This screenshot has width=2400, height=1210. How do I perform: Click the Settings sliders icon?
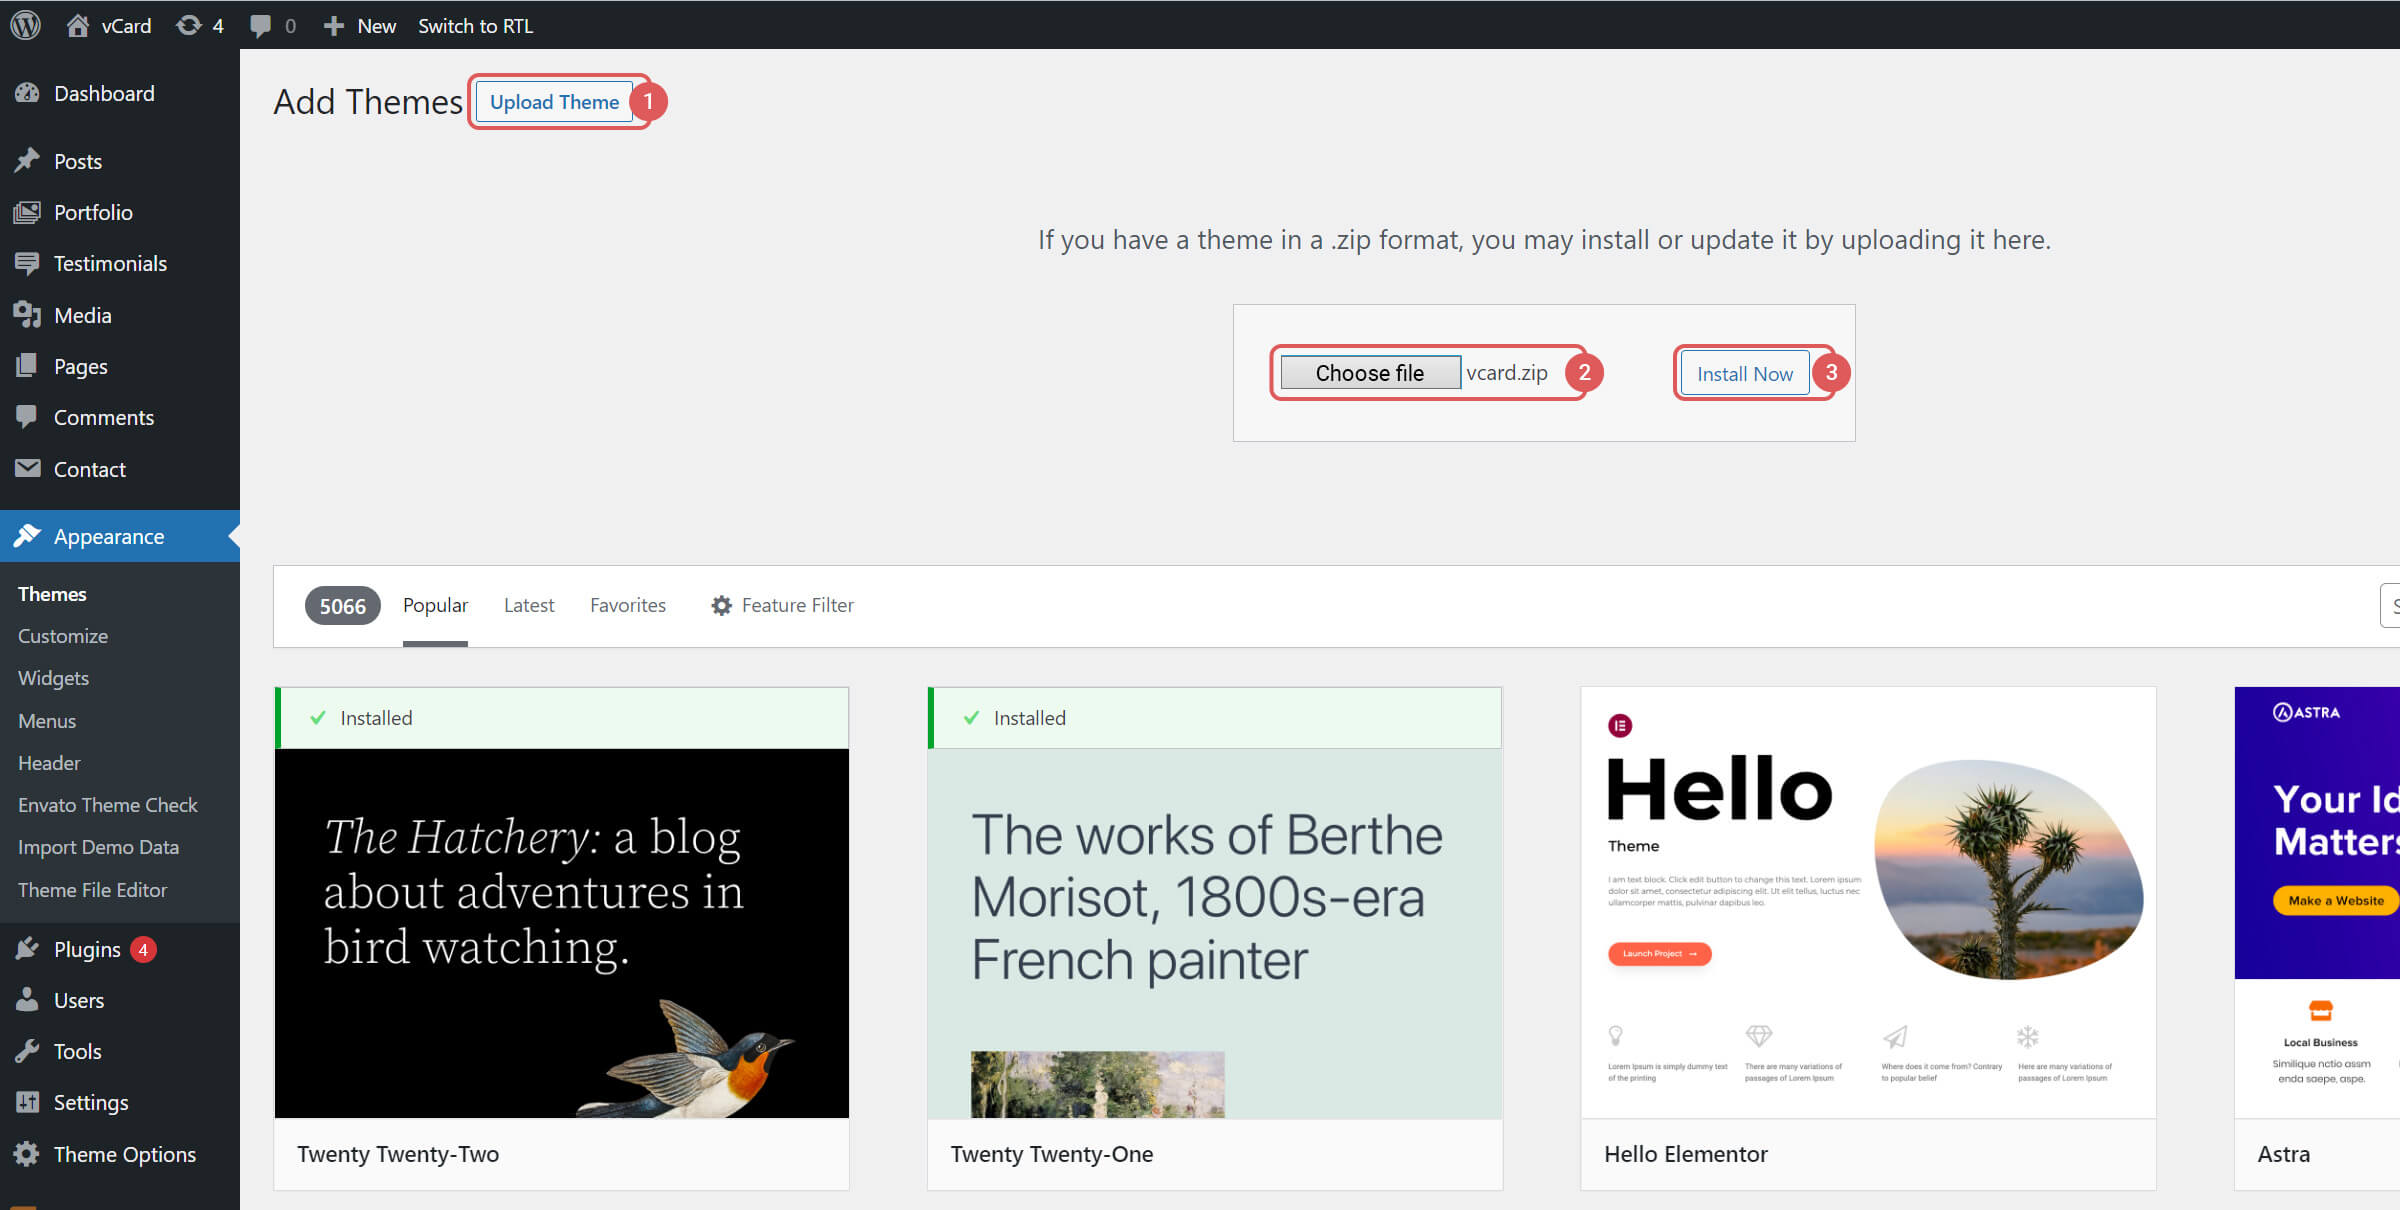[27, 1102]
